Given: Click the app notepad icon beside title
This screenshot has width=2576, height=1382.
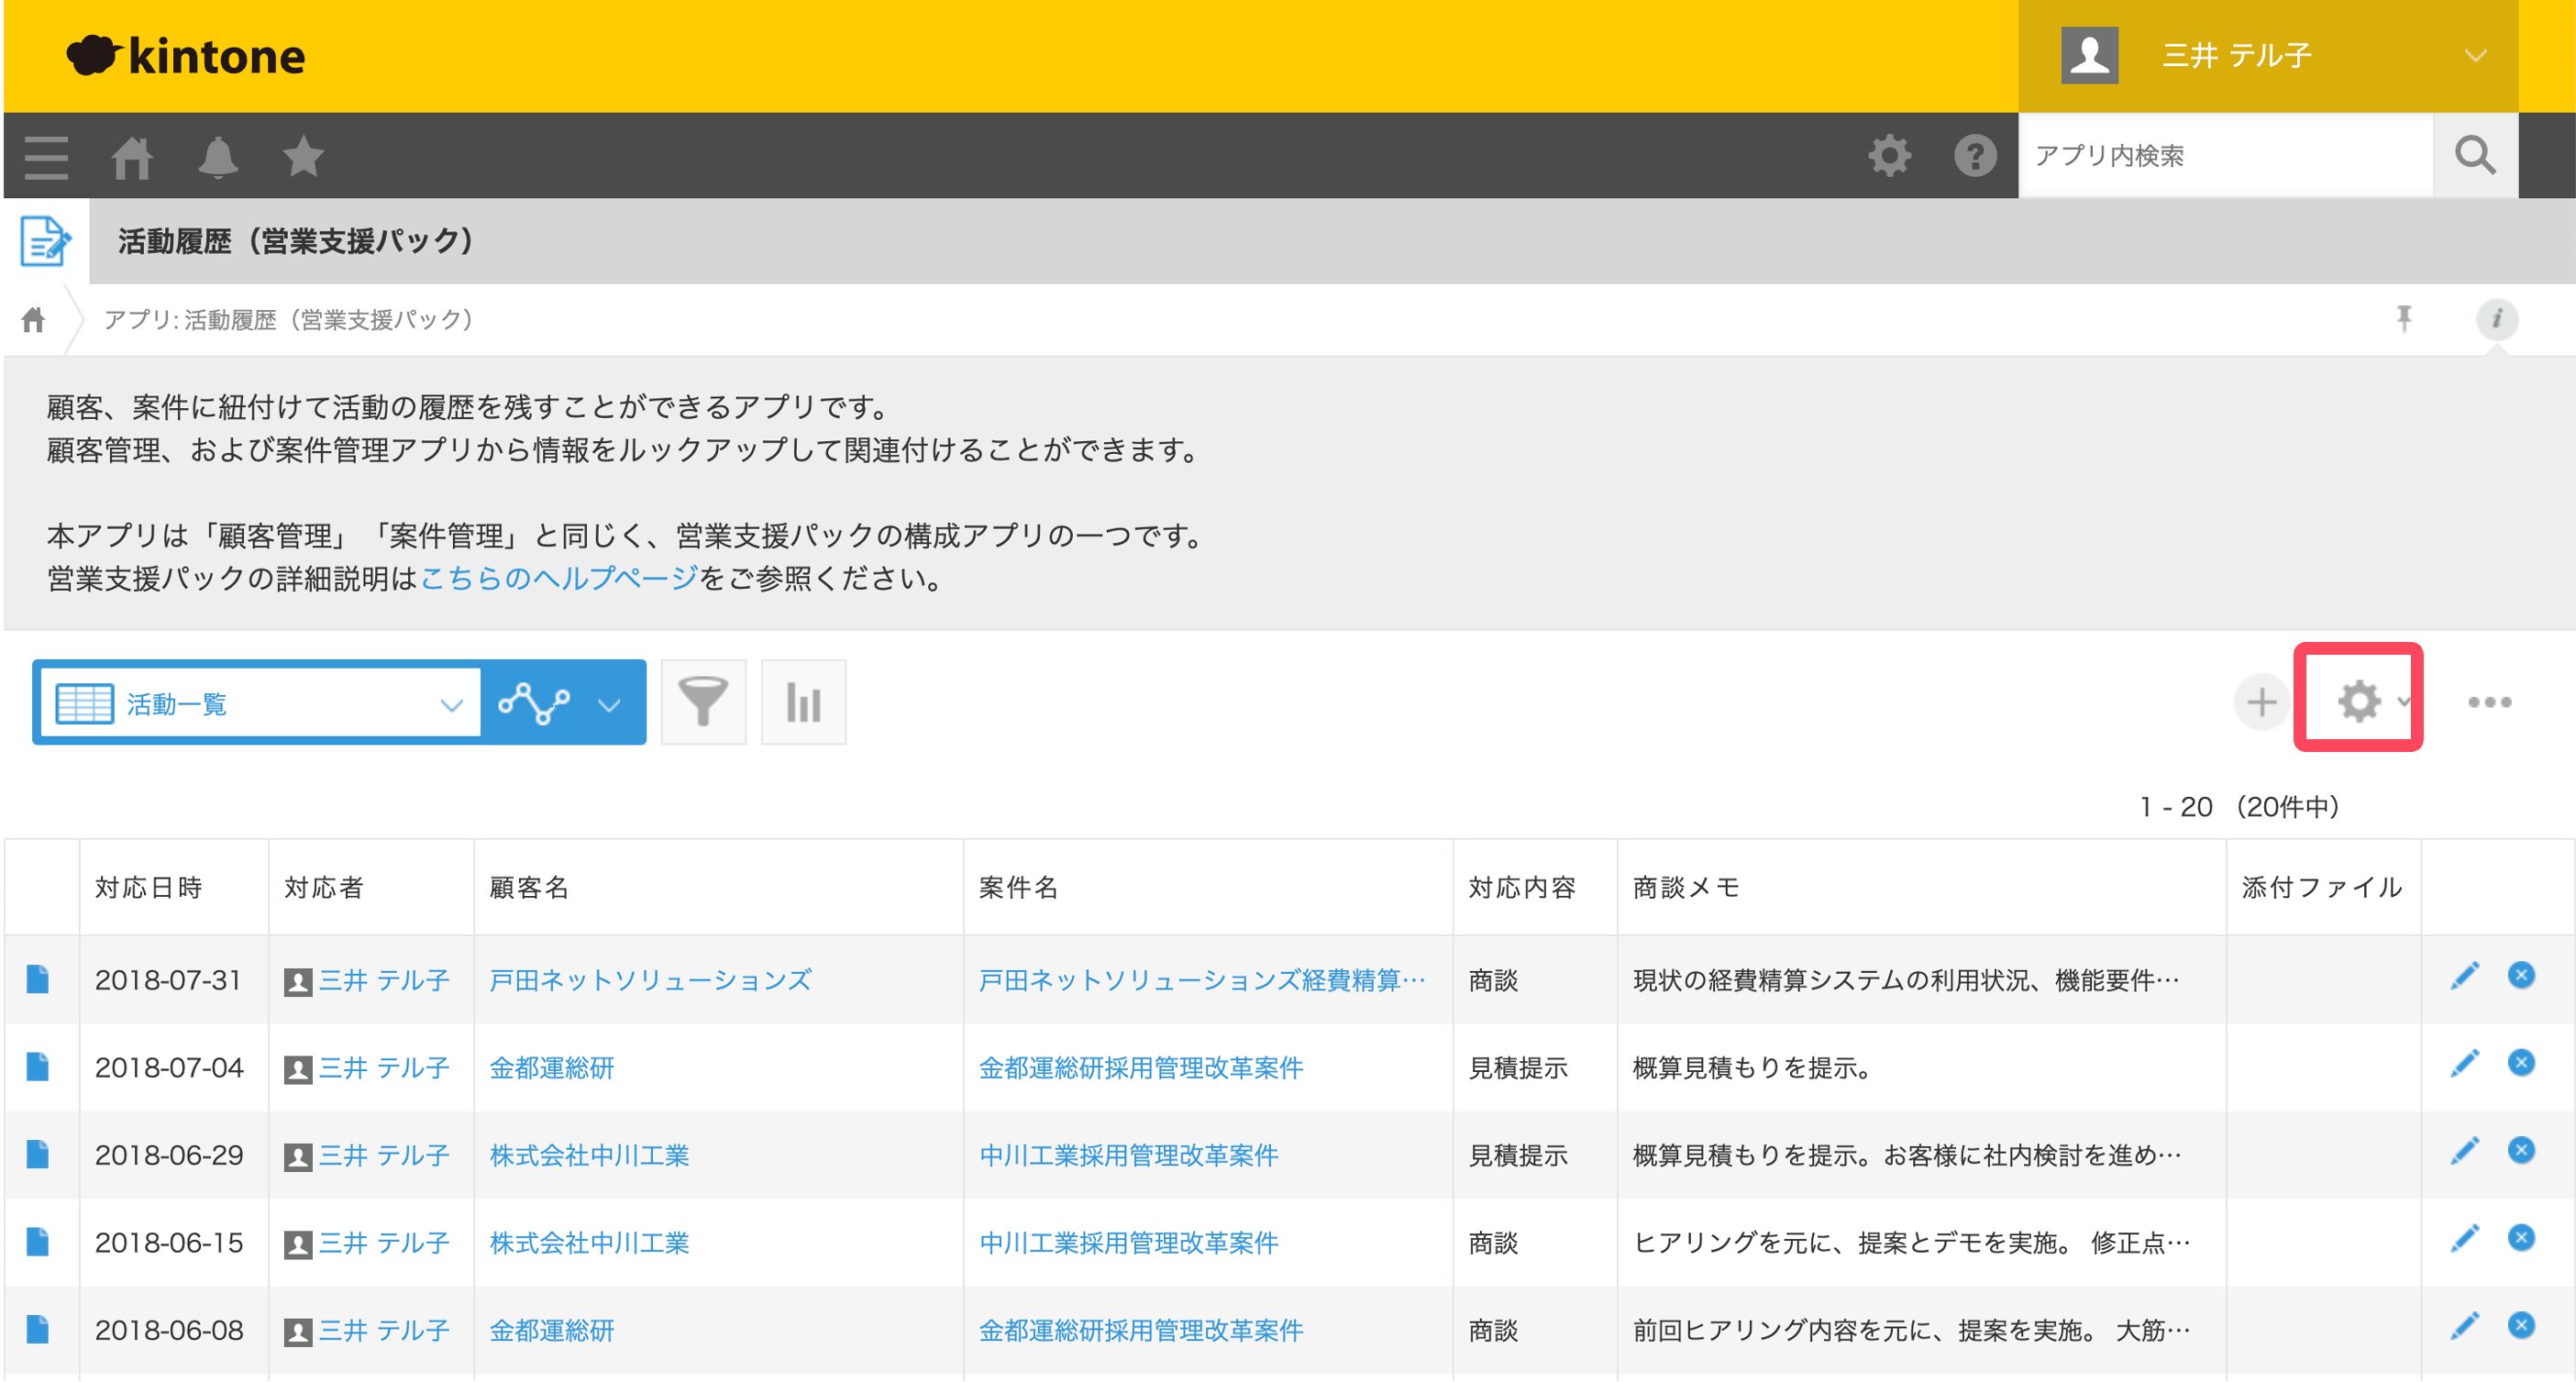Looking at the screenshot, I should coord(45,241).
